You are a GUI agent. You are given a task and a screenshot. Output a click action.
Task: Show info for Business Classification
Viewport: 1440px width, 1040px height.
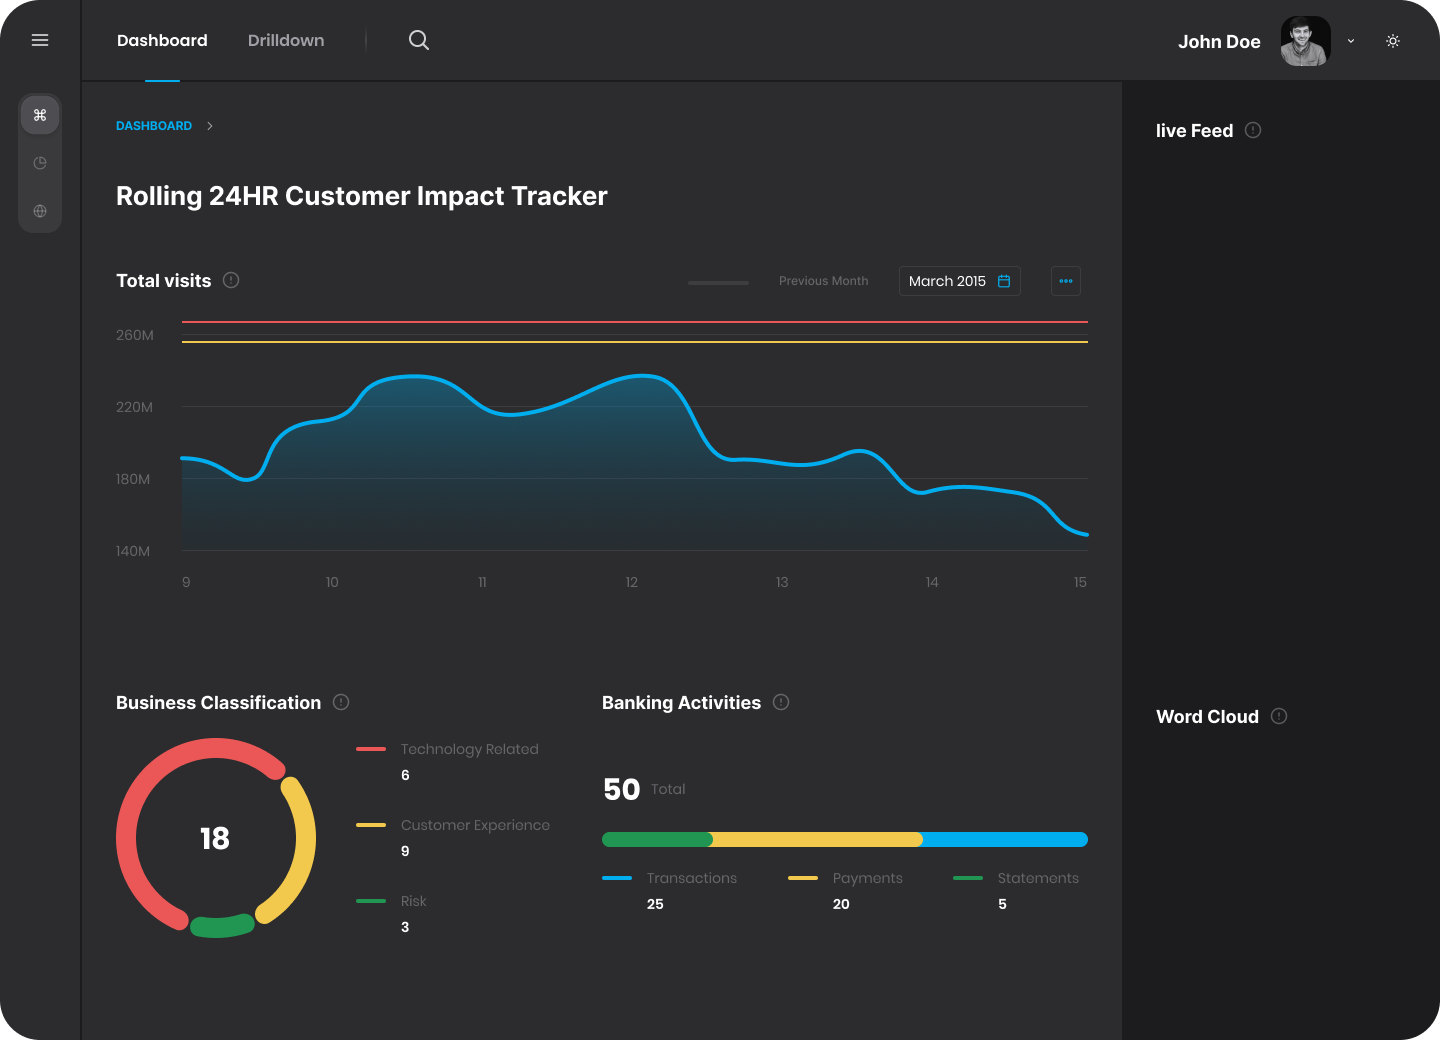pyautogui.click(x=341, y=702)
